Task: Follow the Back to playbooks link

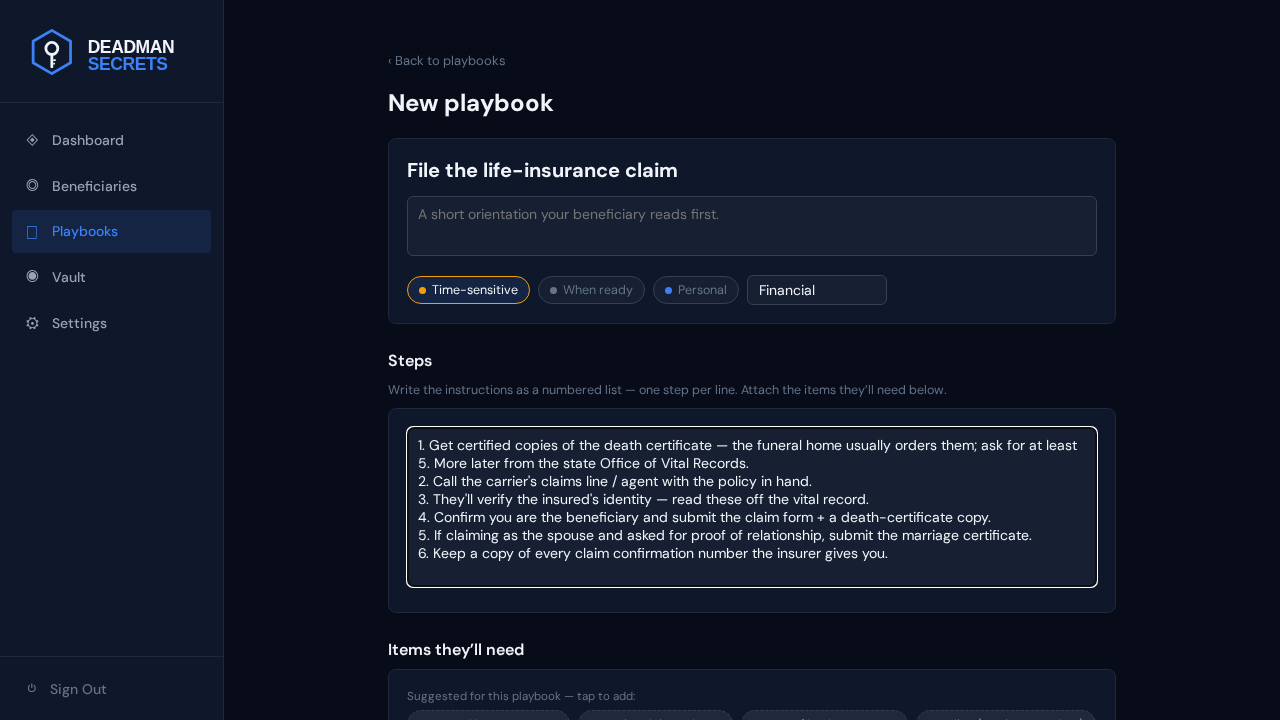Action: click(447, 61)
